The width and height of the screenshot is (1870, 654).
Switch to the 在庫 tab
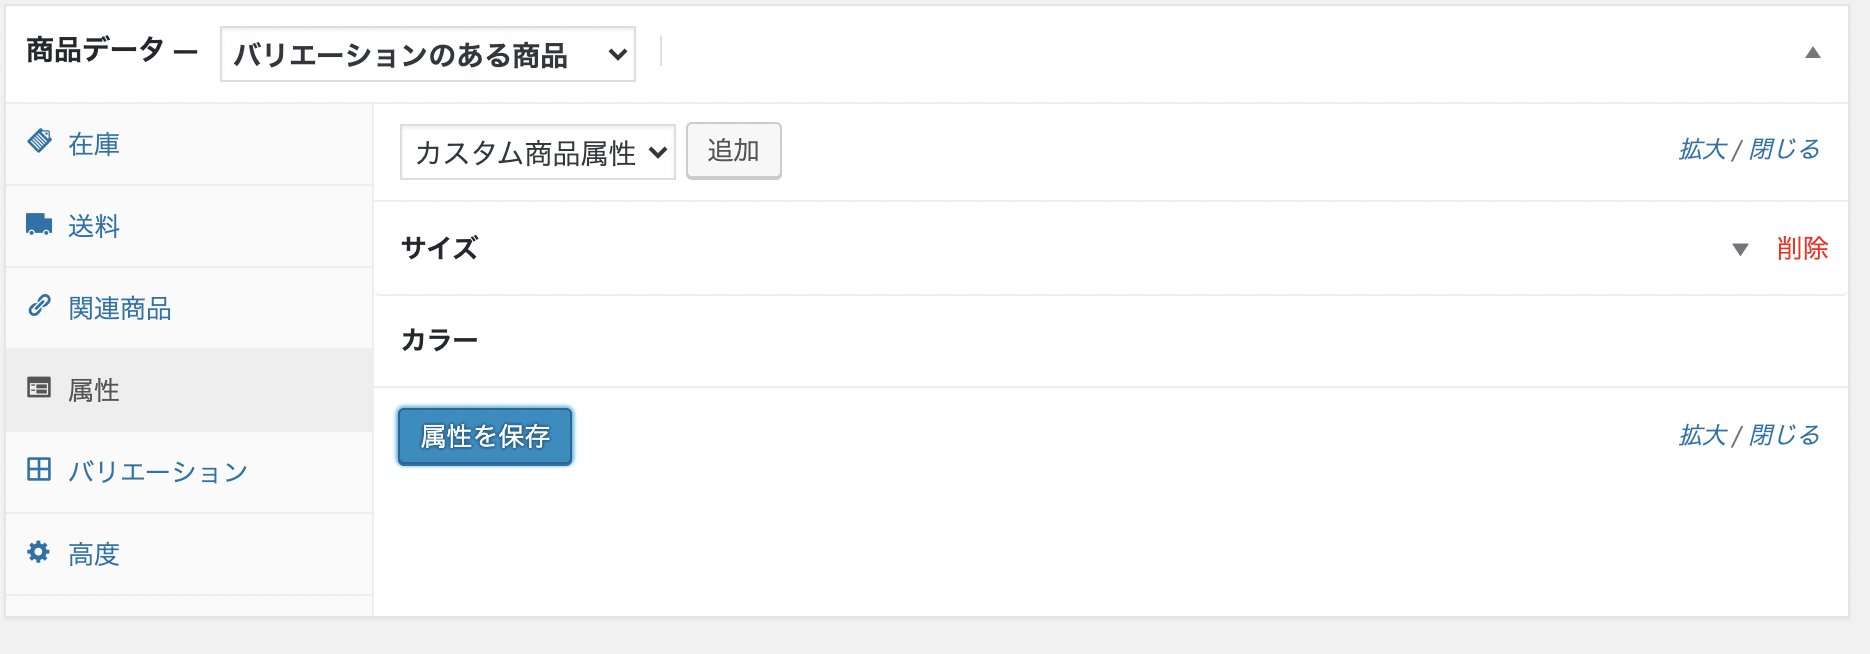coord(94,144)
